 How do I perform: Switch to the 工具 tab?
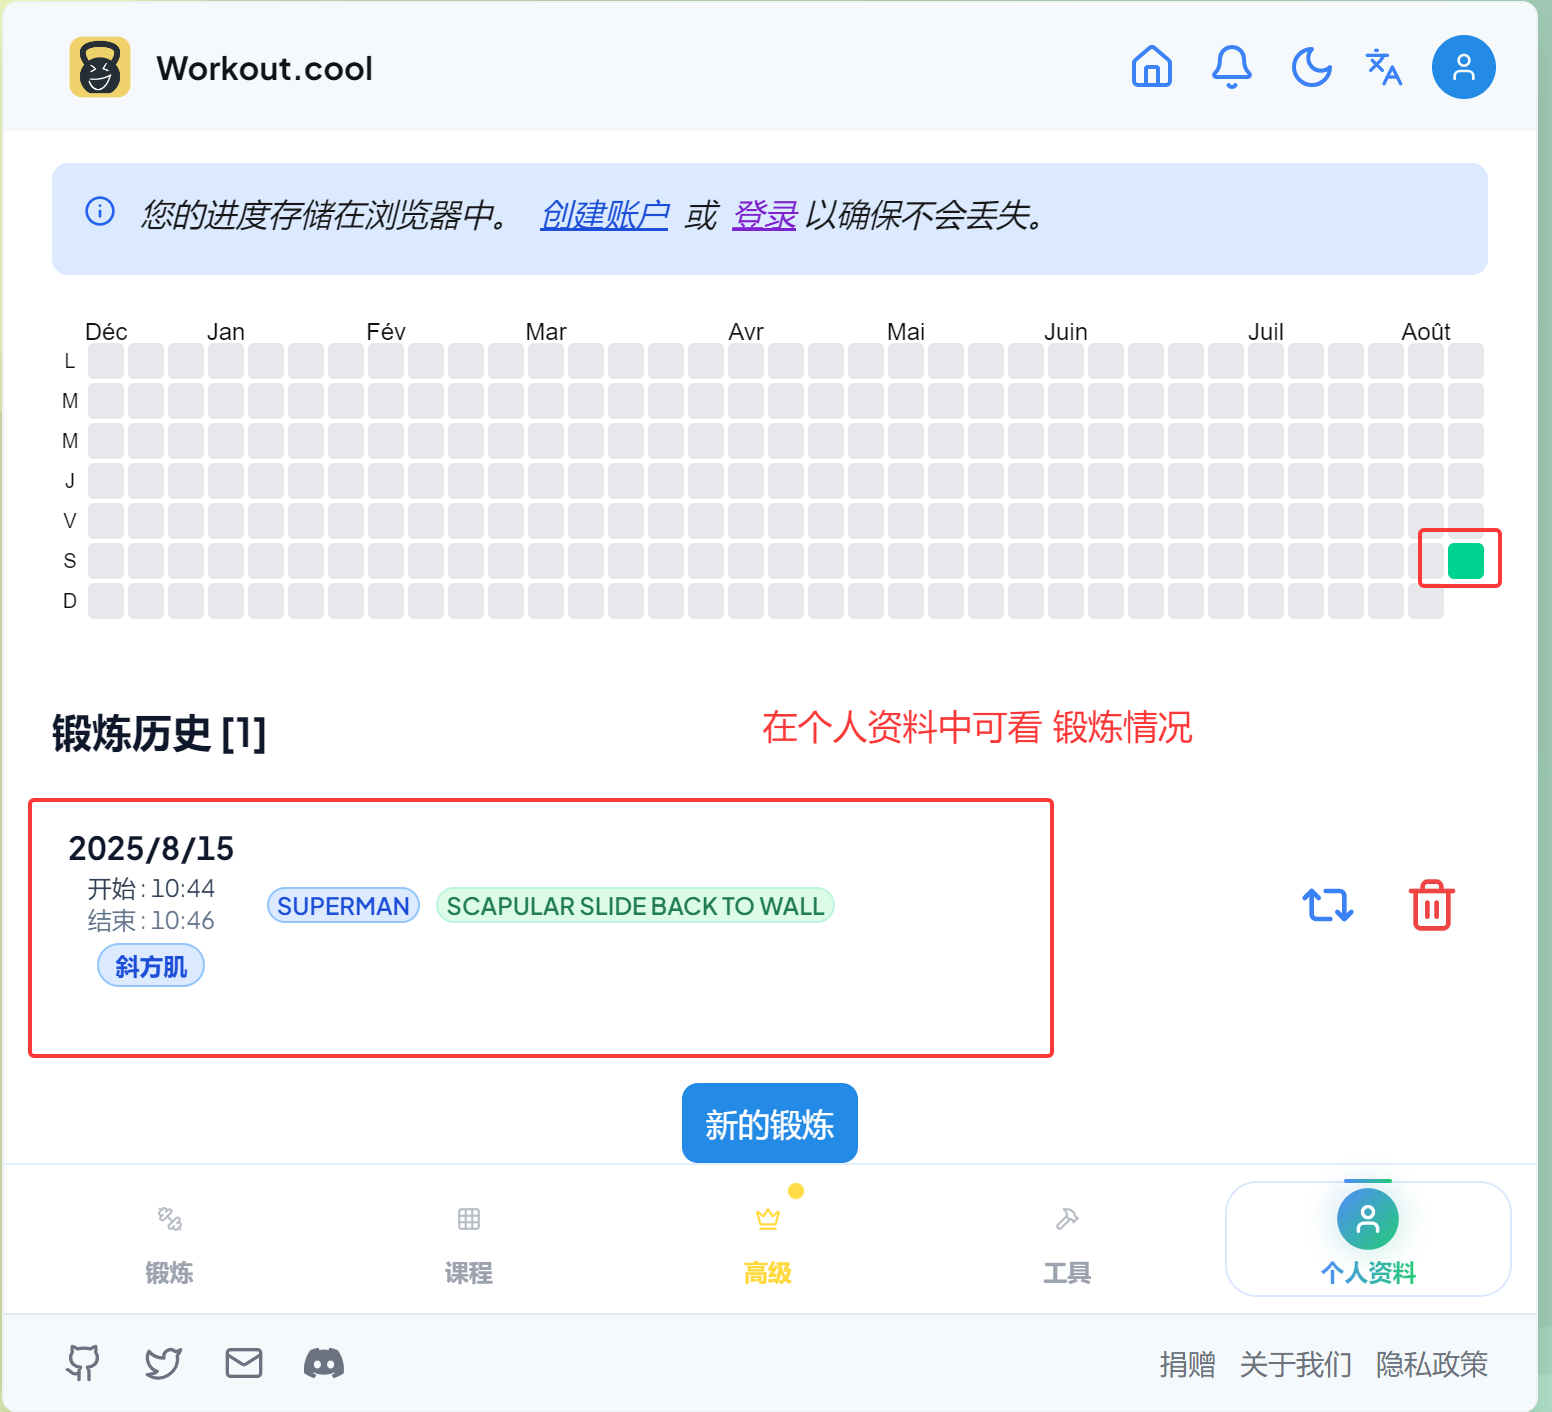(1067, 1244)
